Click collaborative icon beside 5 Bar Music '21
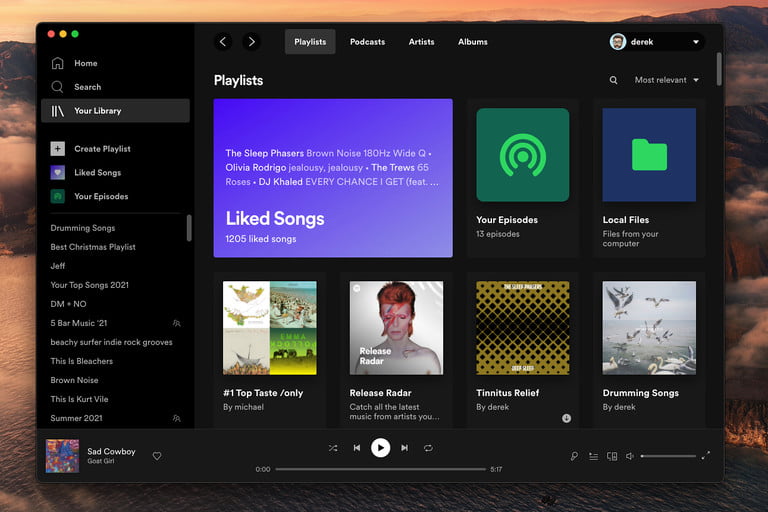 (177, 323)
